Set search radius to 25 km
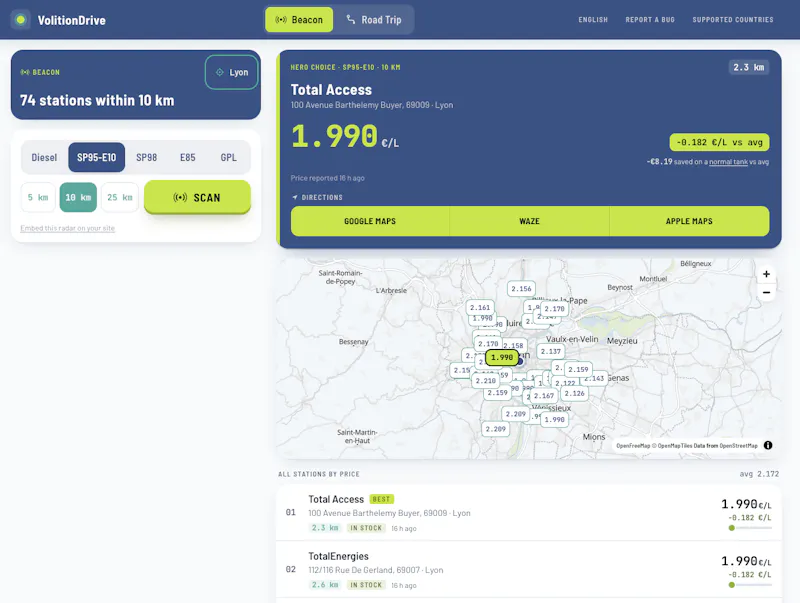 [120, 197]
